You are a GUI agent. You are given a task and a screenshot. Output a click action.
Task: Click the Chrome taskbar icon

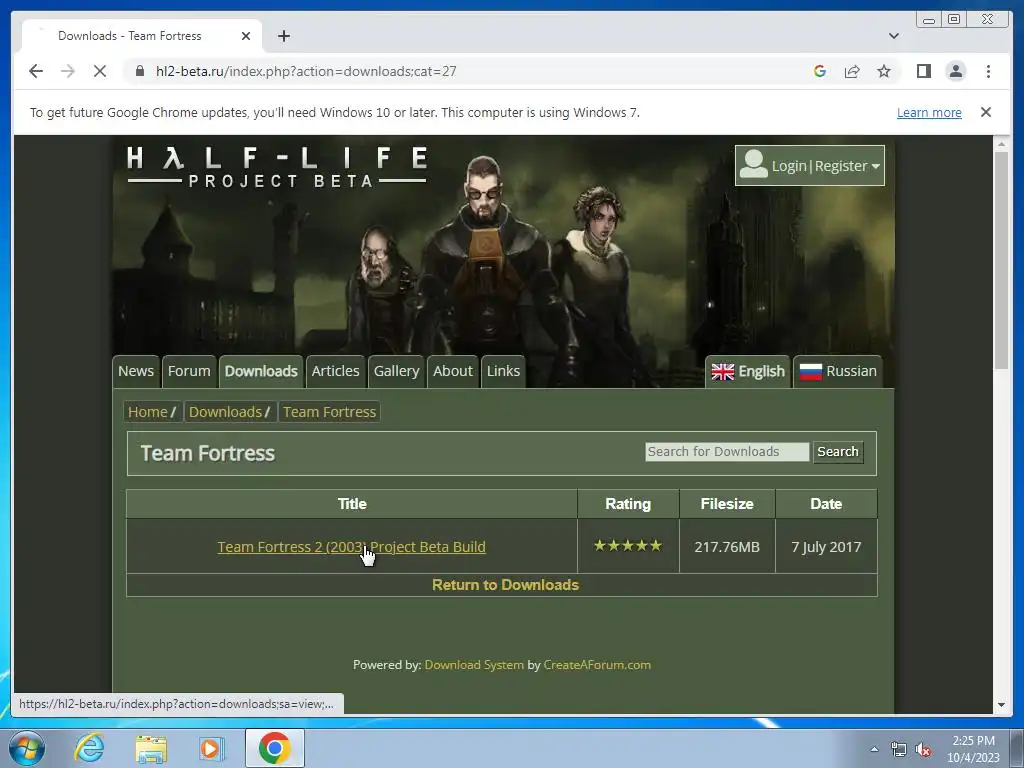pos(274,748)
